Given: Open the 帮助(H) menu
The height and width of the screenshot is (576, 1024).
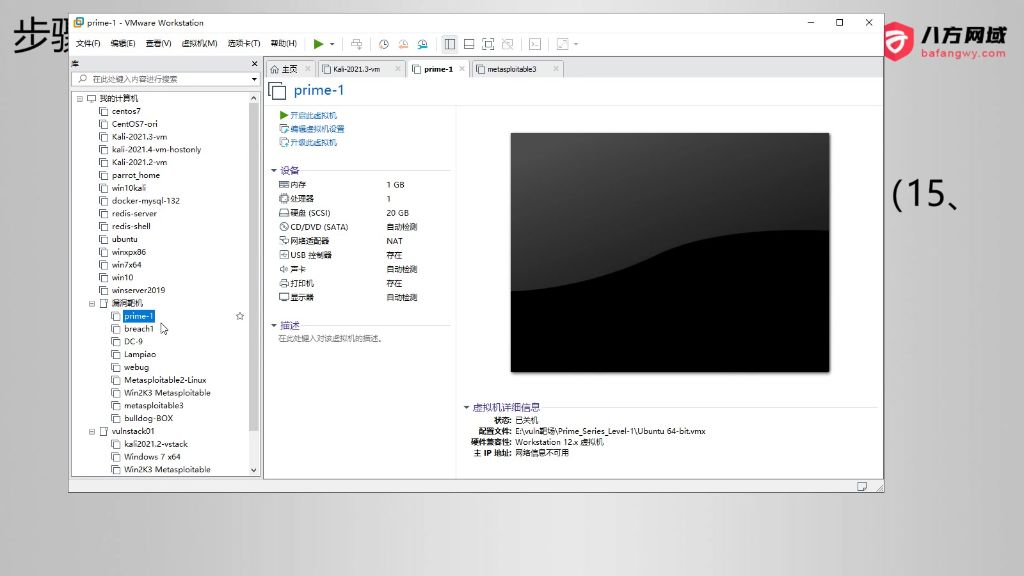Looking at the screenshot, I should click(283, 44).
